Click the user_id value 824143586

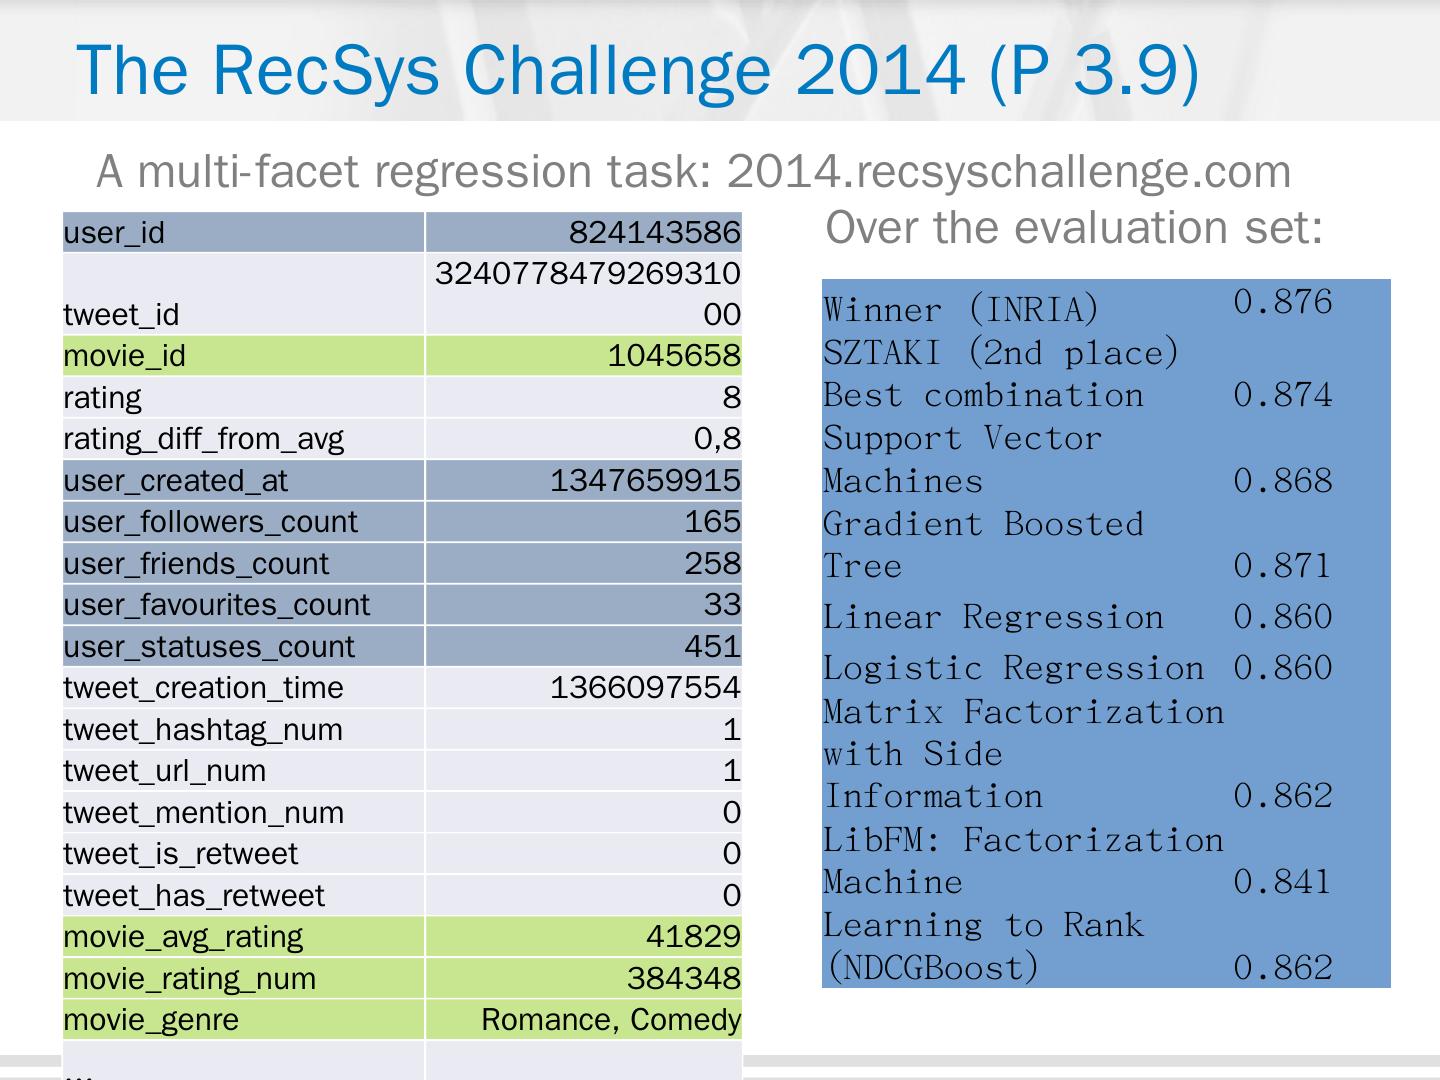[654, 233]
